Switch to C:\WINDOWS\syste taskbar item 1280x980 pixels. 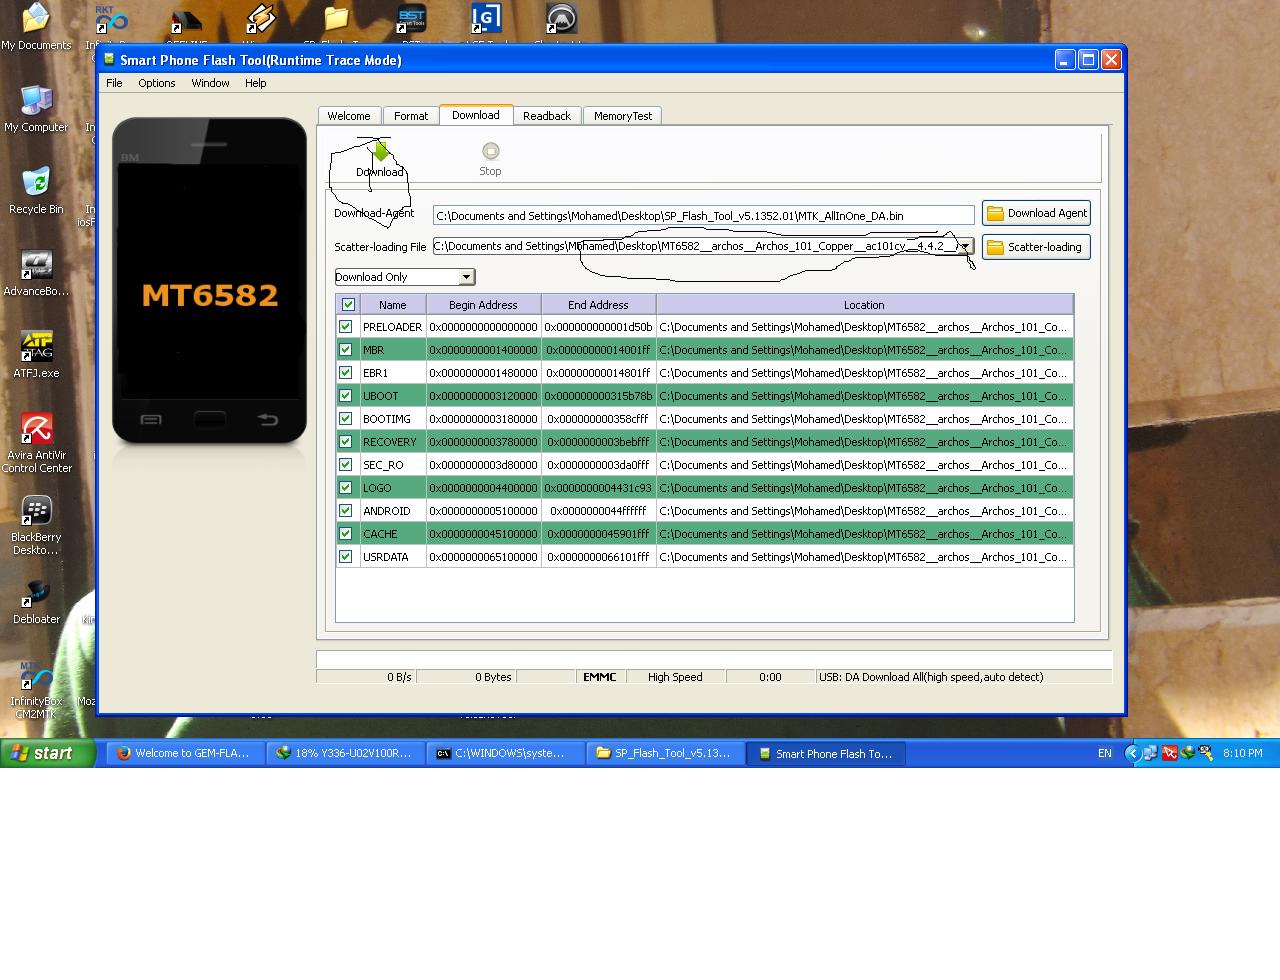505,753
